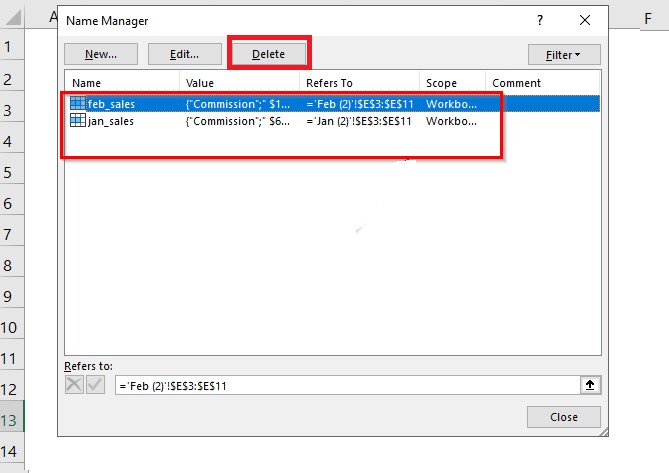Click the select-all corner of the worksheet
669x473 pixels.
point(13,17)
